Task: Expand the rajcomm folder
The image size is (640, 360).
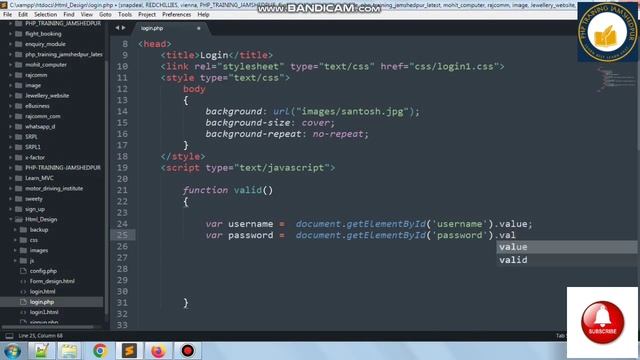Action: pos(11,75)
